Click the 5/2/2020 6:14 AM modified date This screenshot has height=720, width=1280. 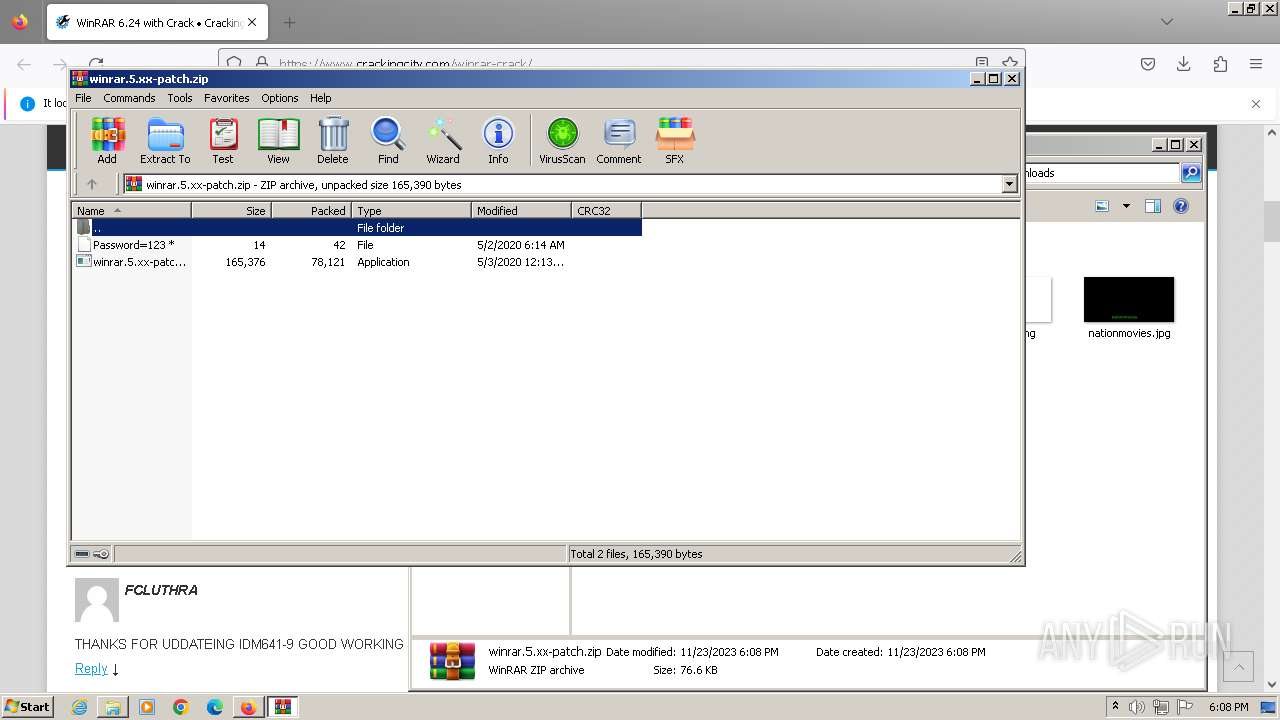[x=520, y=245]
